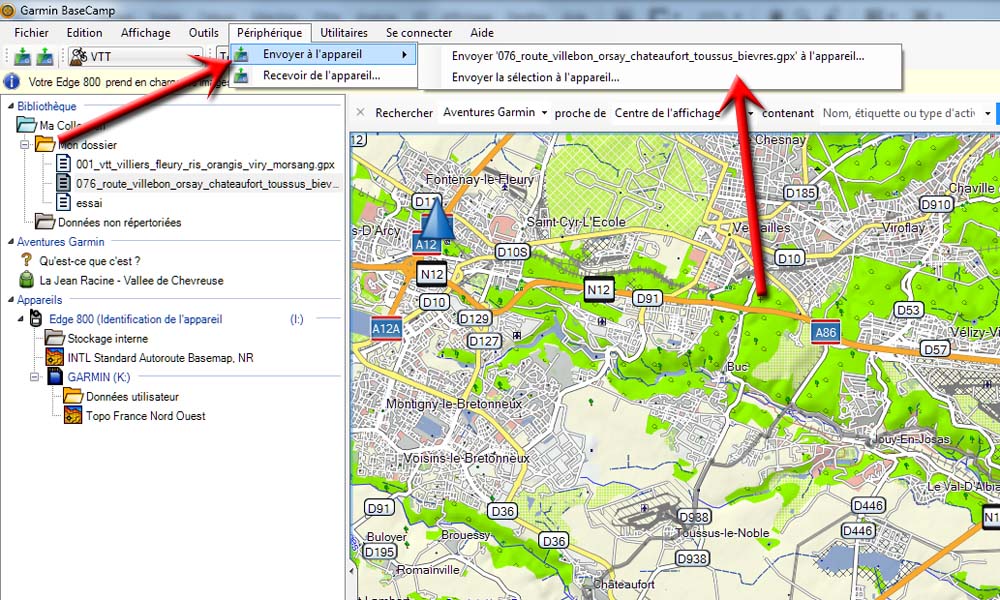
Task: Collapse the Edge 800 device node
Action: [20, 319]
